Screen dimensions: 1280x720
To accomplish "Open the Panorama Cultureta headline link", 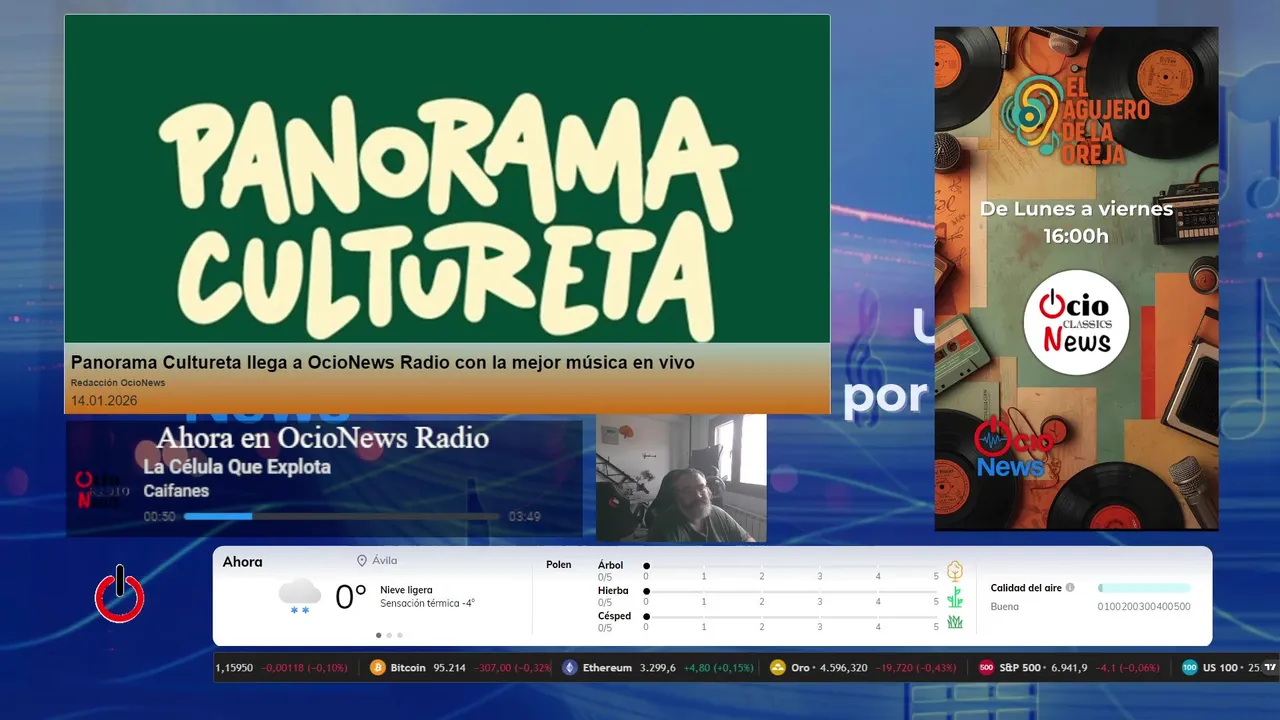I will (x=383, y=362).
